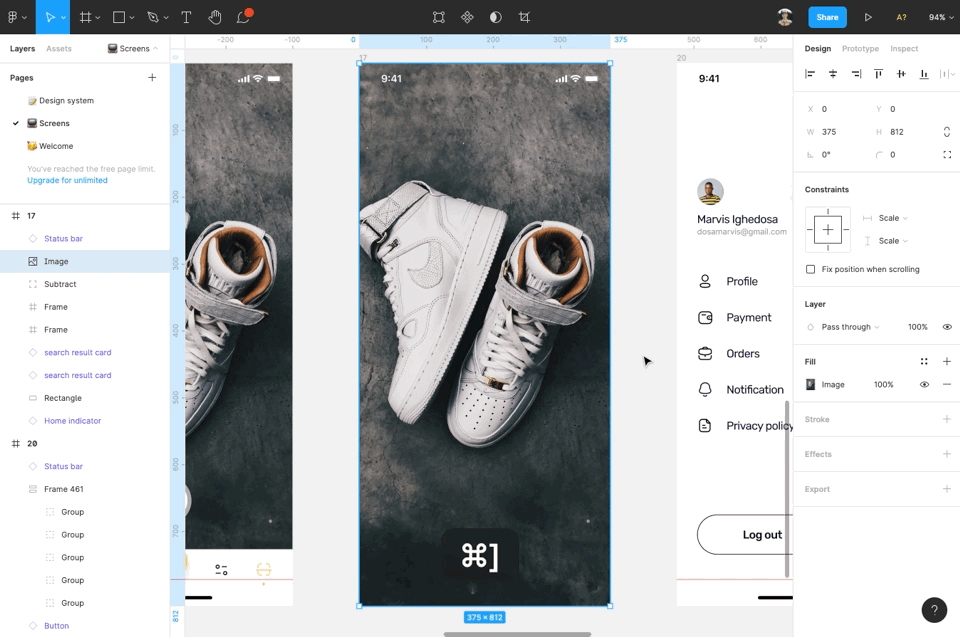Select the Subtract layer in layers panel

60,283
